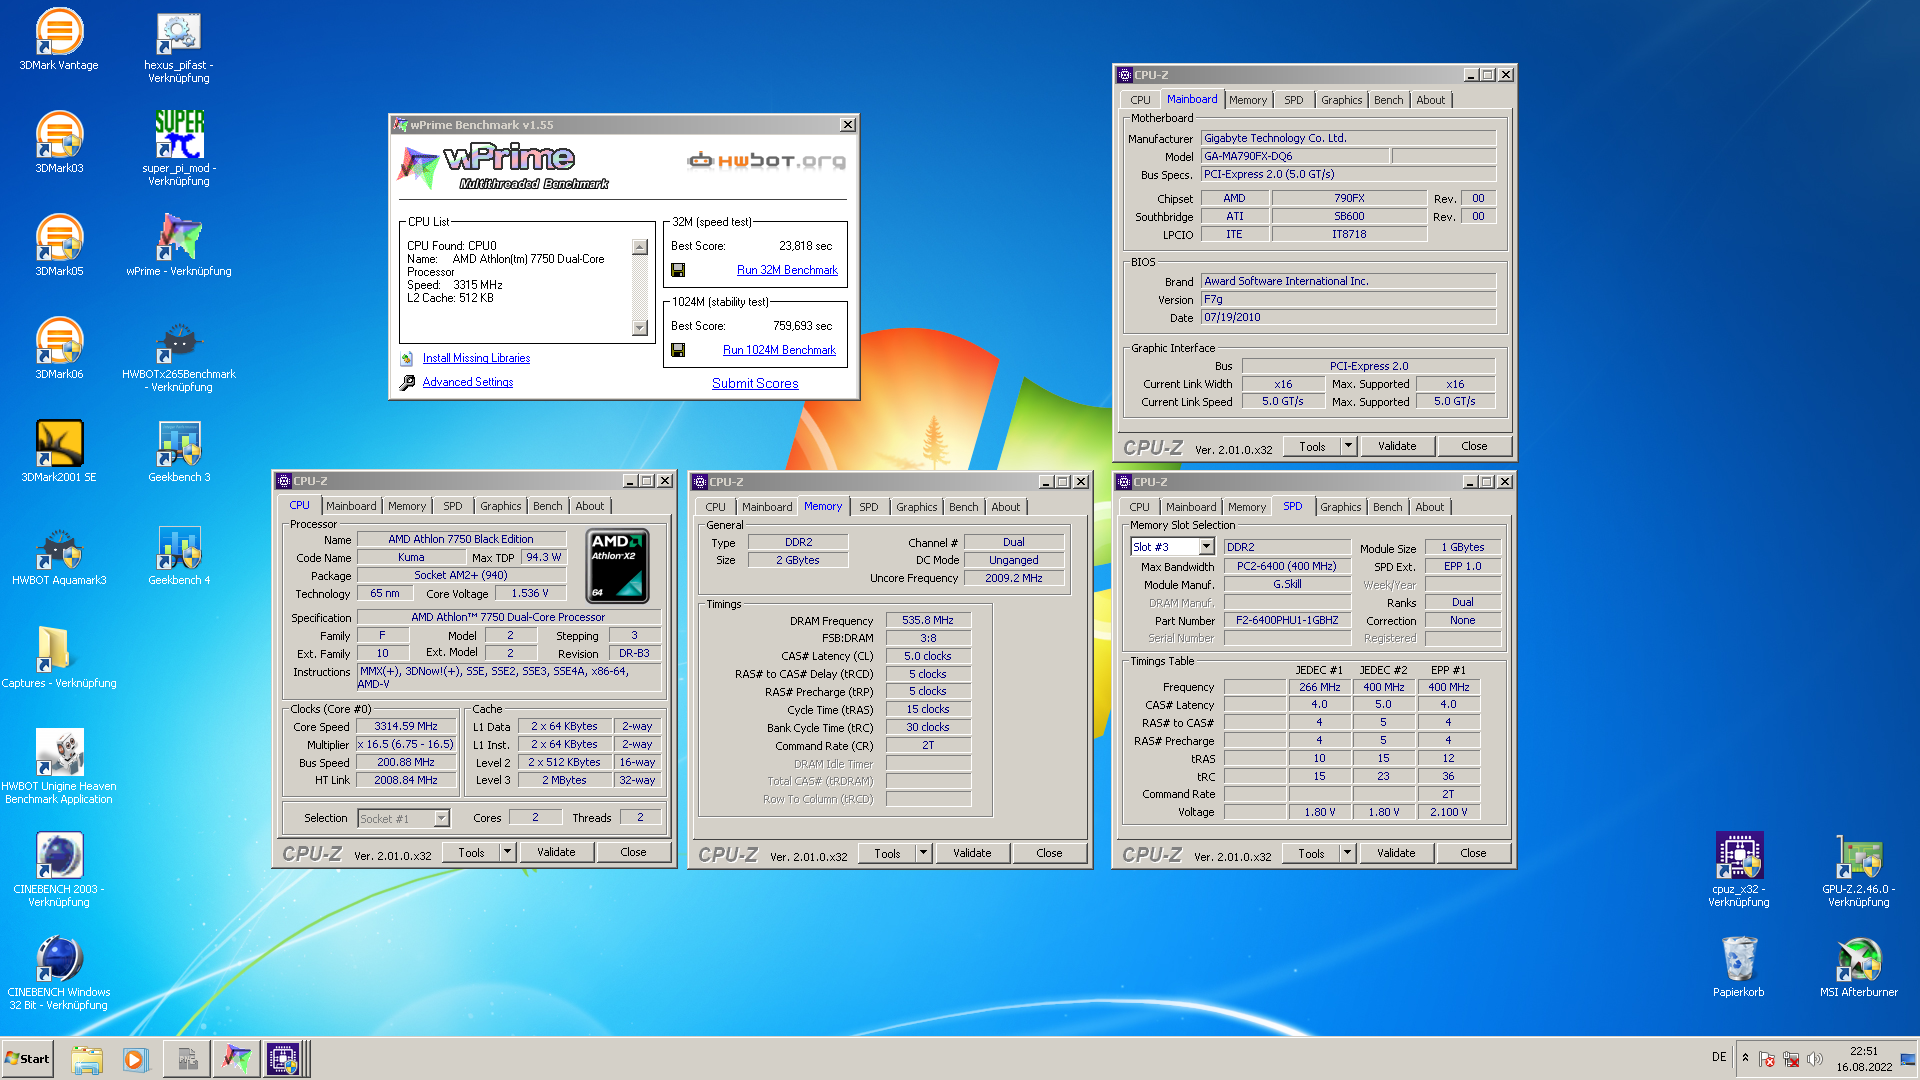1920x1080 pixels.
Task: Click the DE language indicator in the taskbar
Action: 1718,1057
